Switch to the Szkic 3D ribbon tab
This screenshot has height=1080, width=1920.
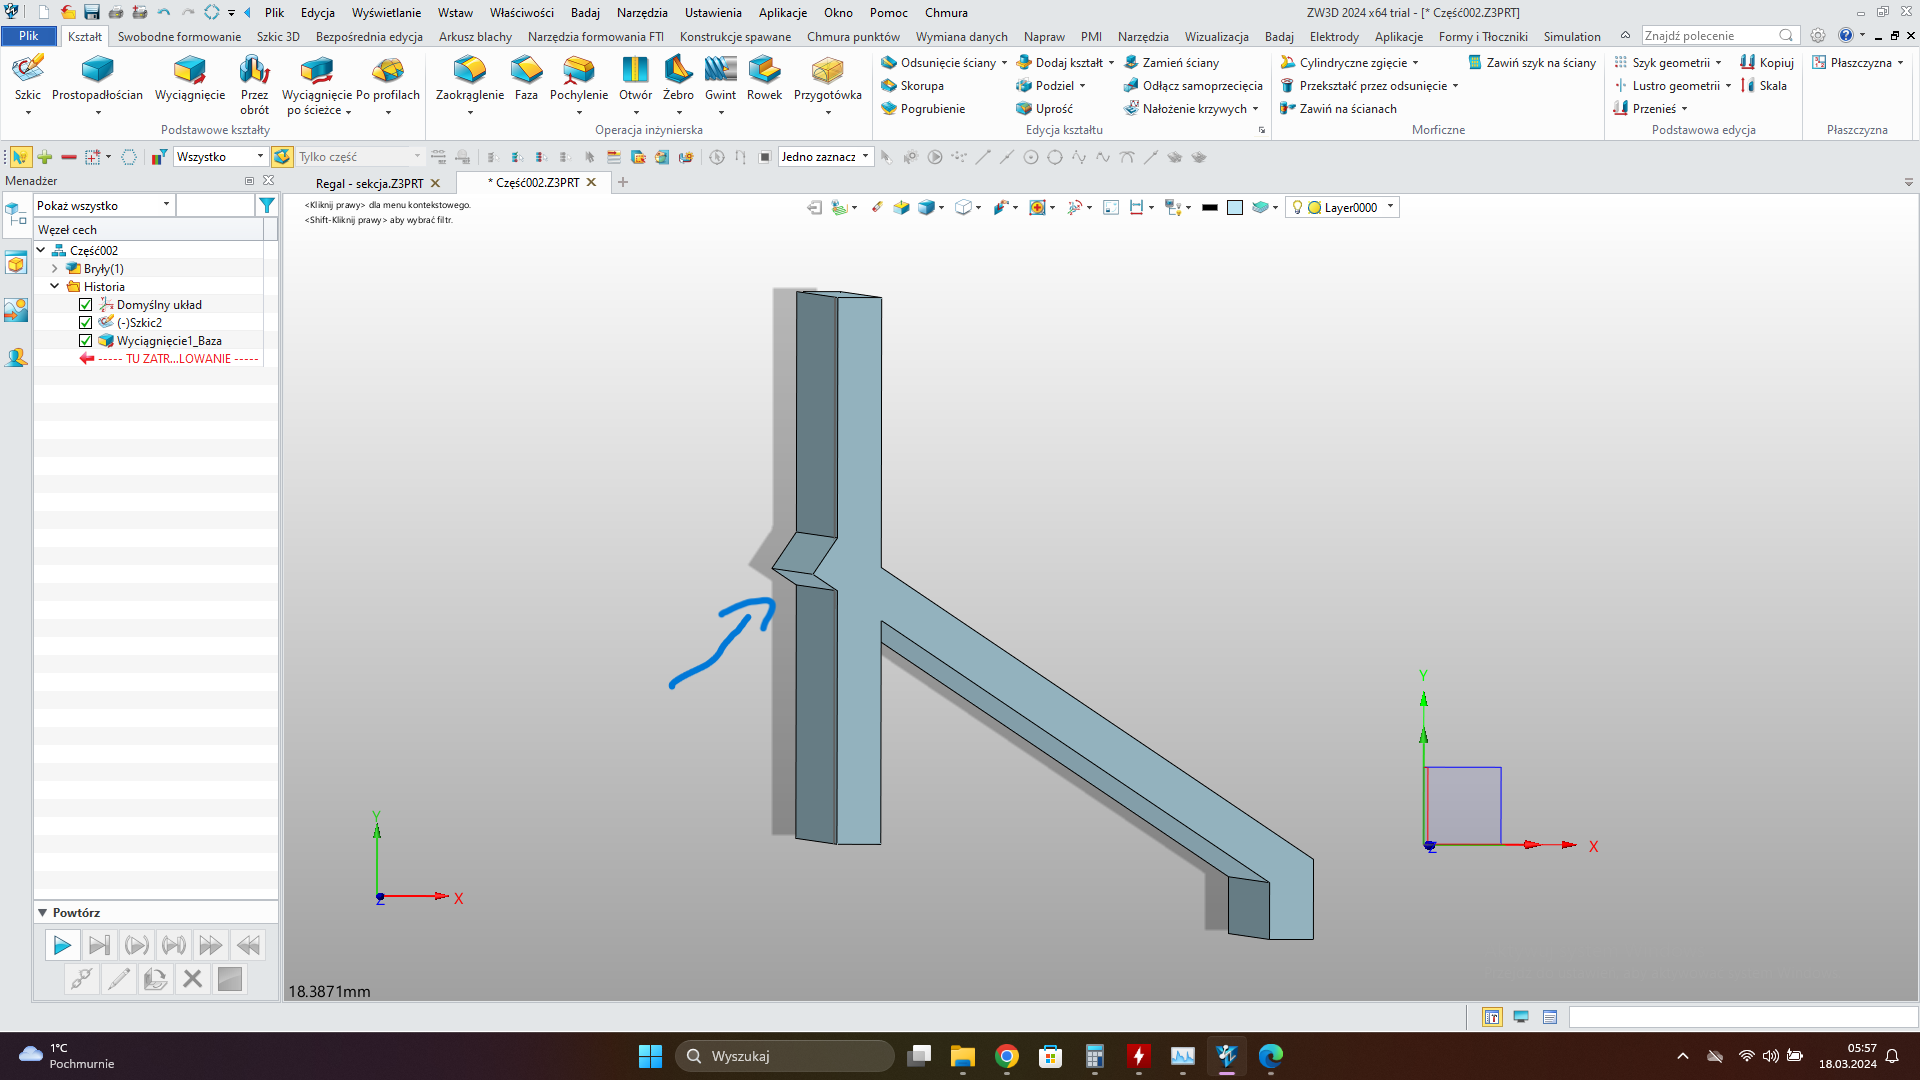click(x=278, y=37)
